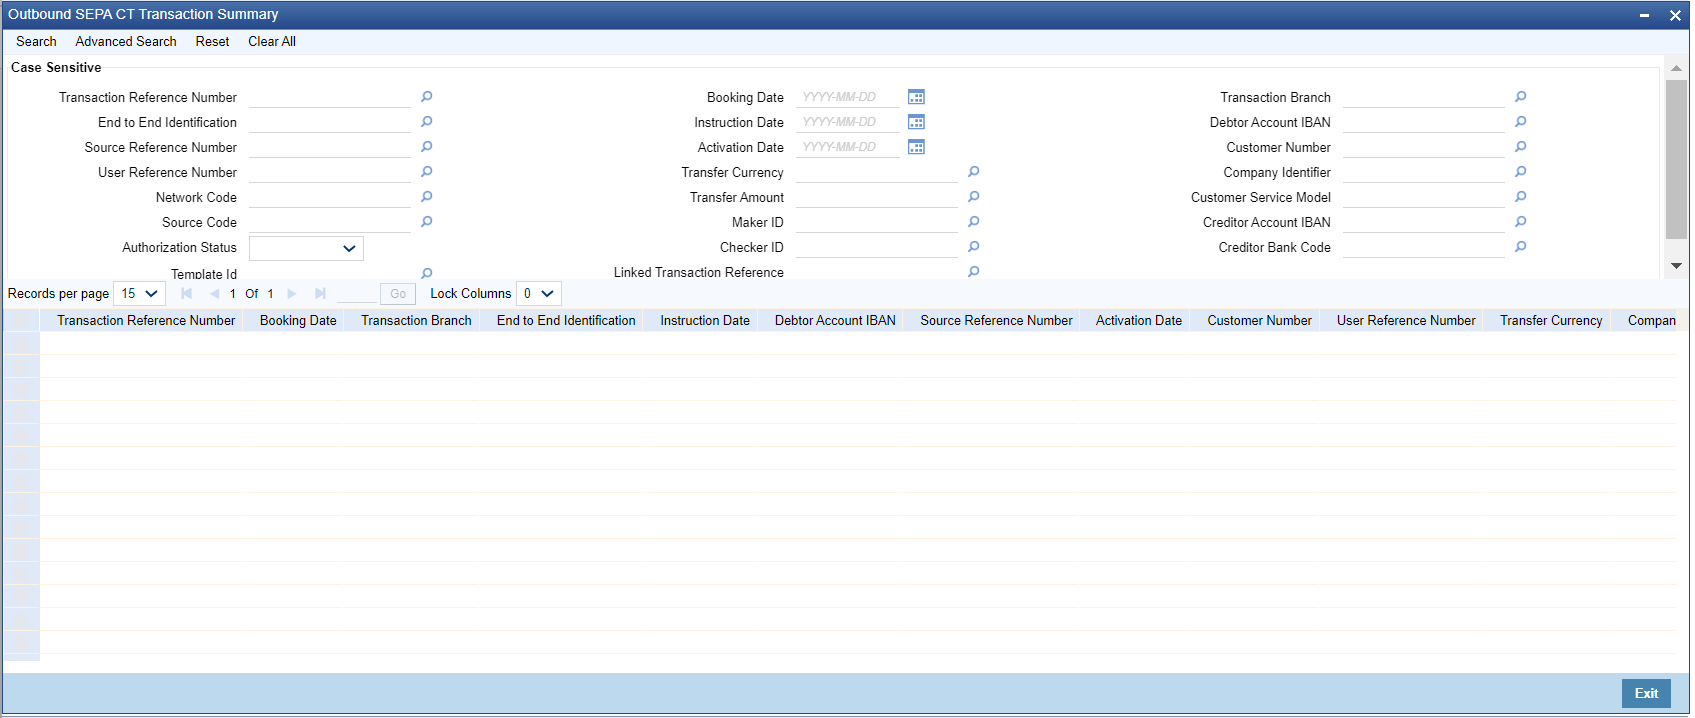Click Instruction Date column header

pyautogui.click(x=705, y=320)
